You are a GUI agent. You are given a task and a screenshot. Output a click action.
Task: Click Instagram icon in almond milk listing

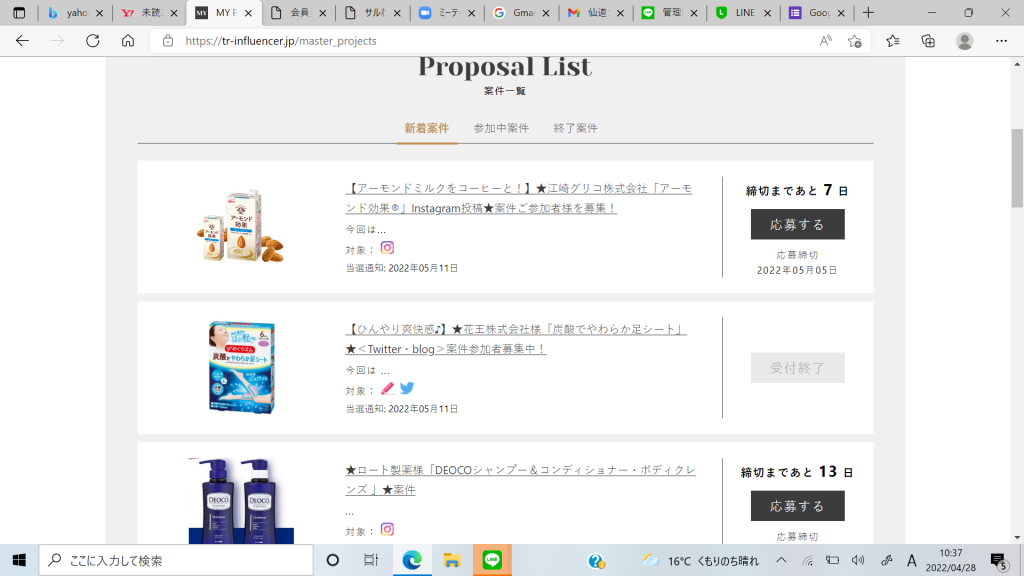[x=387, y=248]
